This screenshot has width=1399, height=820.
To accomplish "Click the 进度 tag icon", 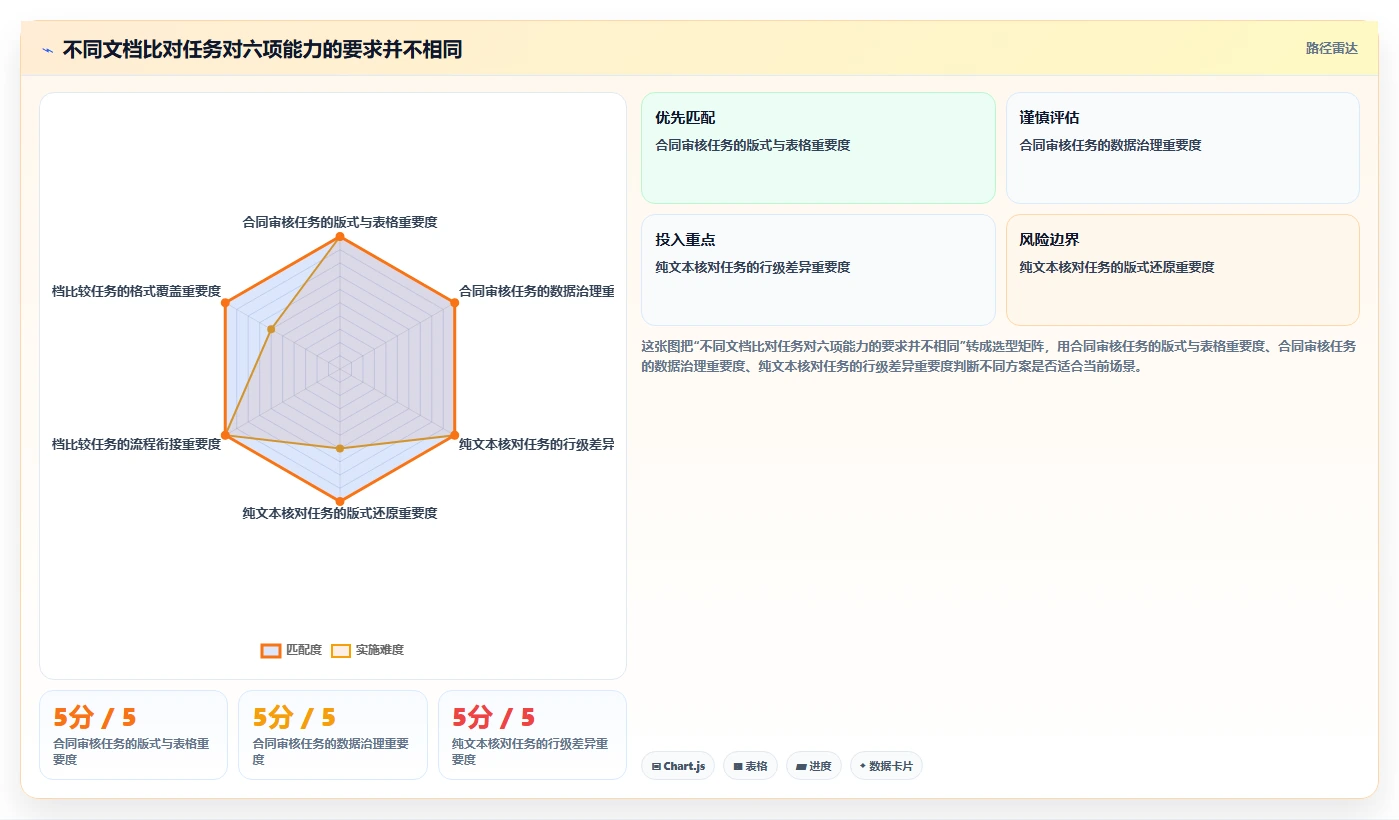I will coord(801,766).
